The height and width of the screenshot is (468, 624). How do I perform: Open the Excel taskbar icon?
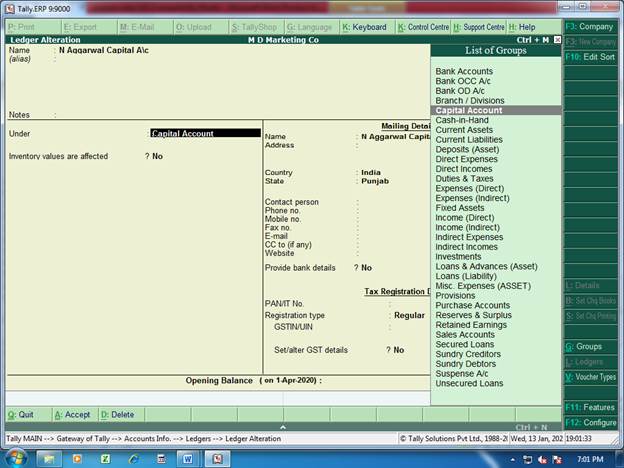pos(105,459)
